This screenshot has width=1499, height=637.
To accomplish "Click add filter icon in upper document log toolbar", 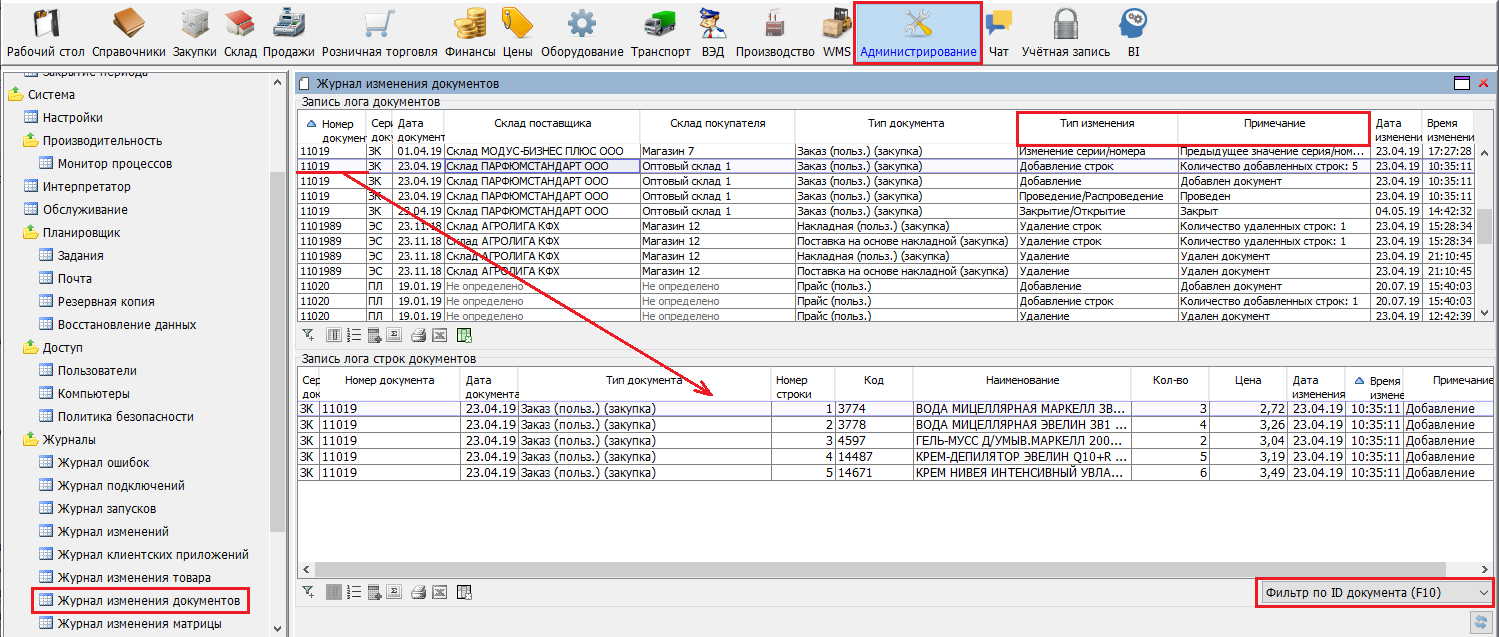I will tap(308, 335).
